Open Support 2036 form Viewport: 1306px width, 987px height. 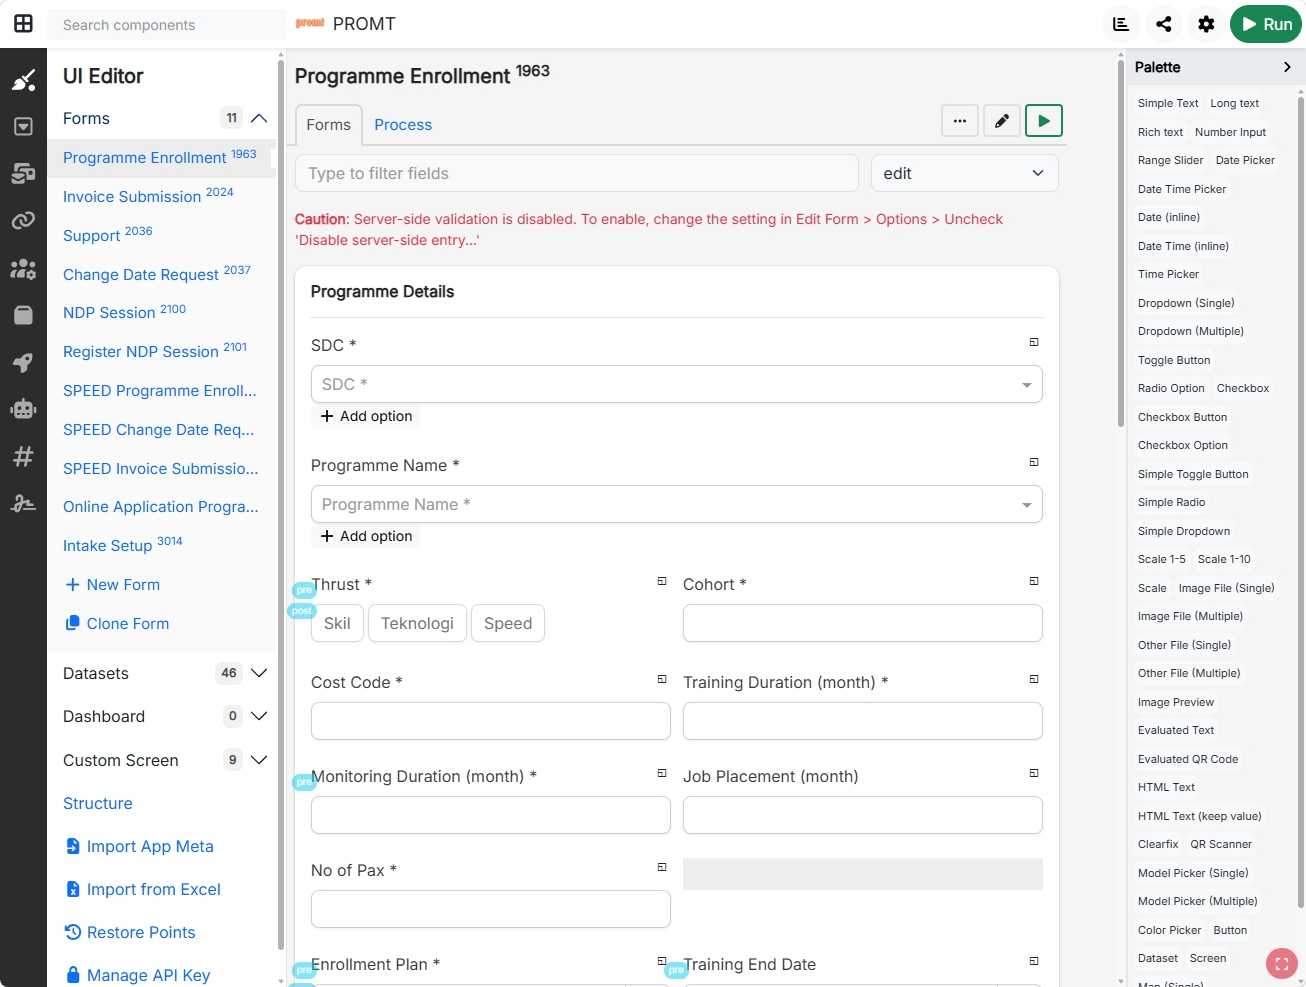tap(108, 235)
